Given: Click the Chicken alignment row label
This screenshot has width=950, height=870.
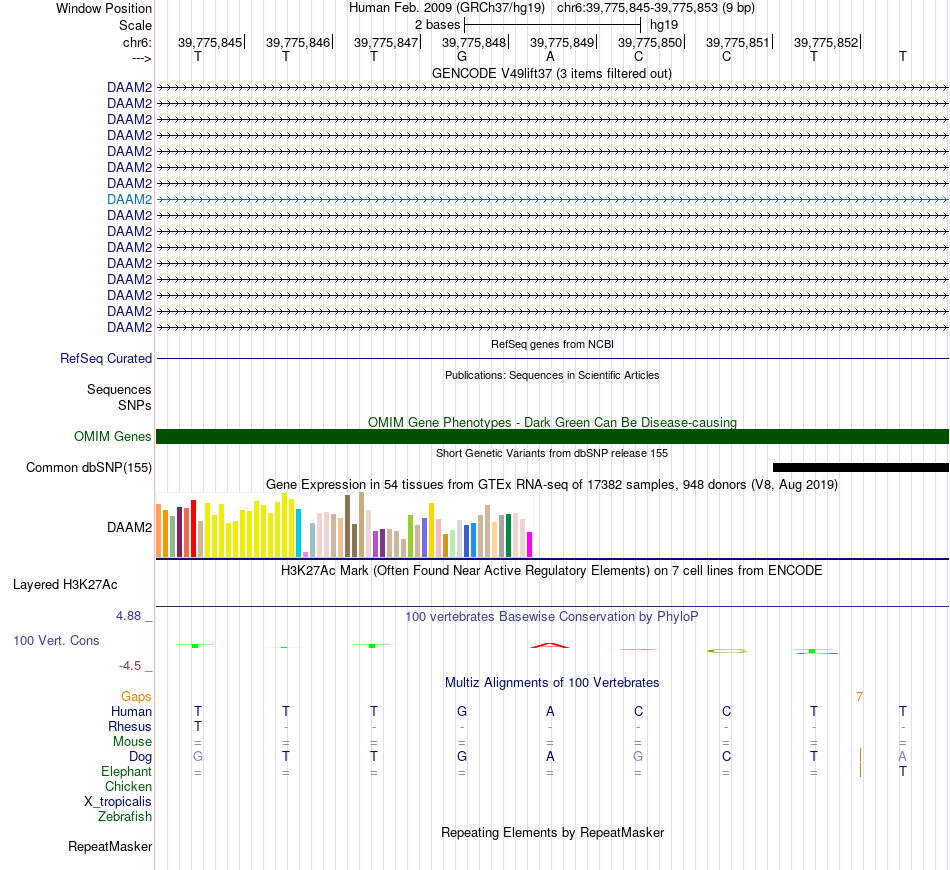Looking at the screenshot, I should pos(128,786).
